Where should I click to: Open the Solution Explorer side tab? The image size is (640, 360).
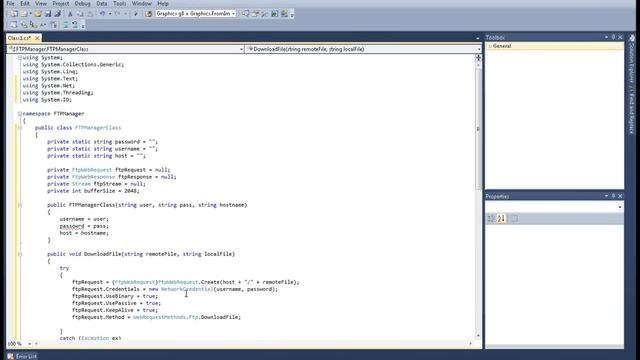(x=632, y=59)
